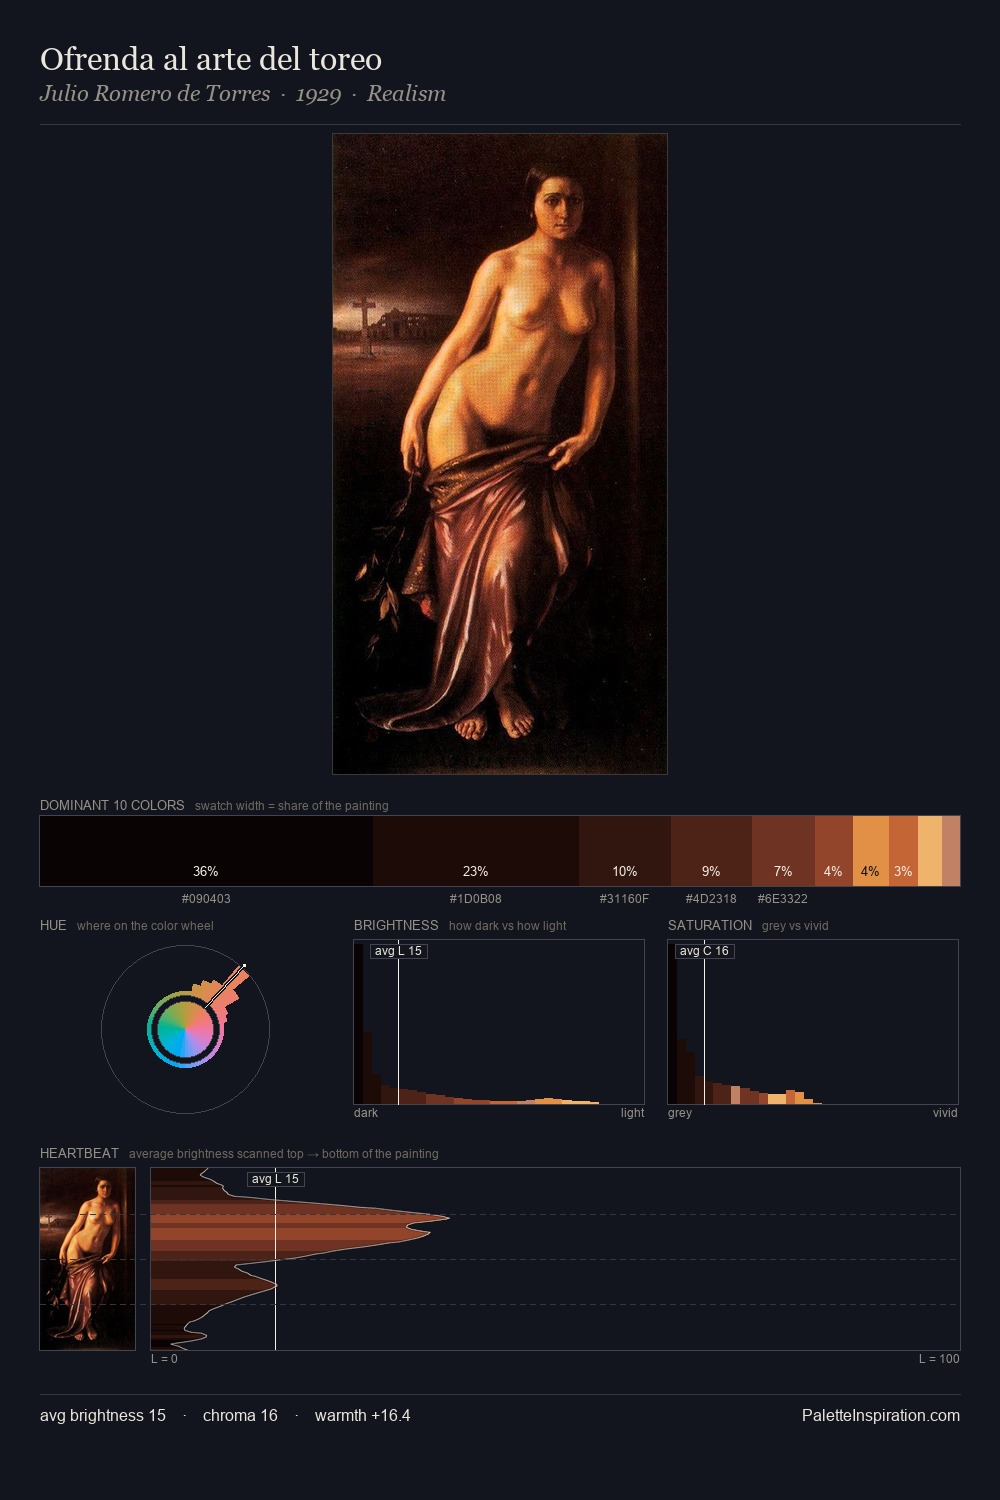Click the avg L 15 label in brightness chart
The image size is (1000, 1500).
399,951
